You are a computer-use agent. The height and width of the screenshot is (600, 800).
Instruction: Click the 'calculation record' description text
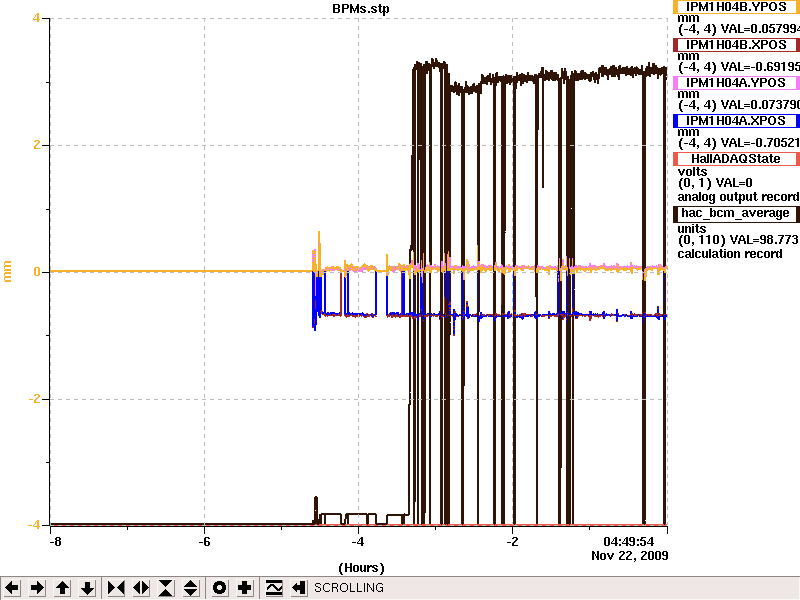coord(730,254)
